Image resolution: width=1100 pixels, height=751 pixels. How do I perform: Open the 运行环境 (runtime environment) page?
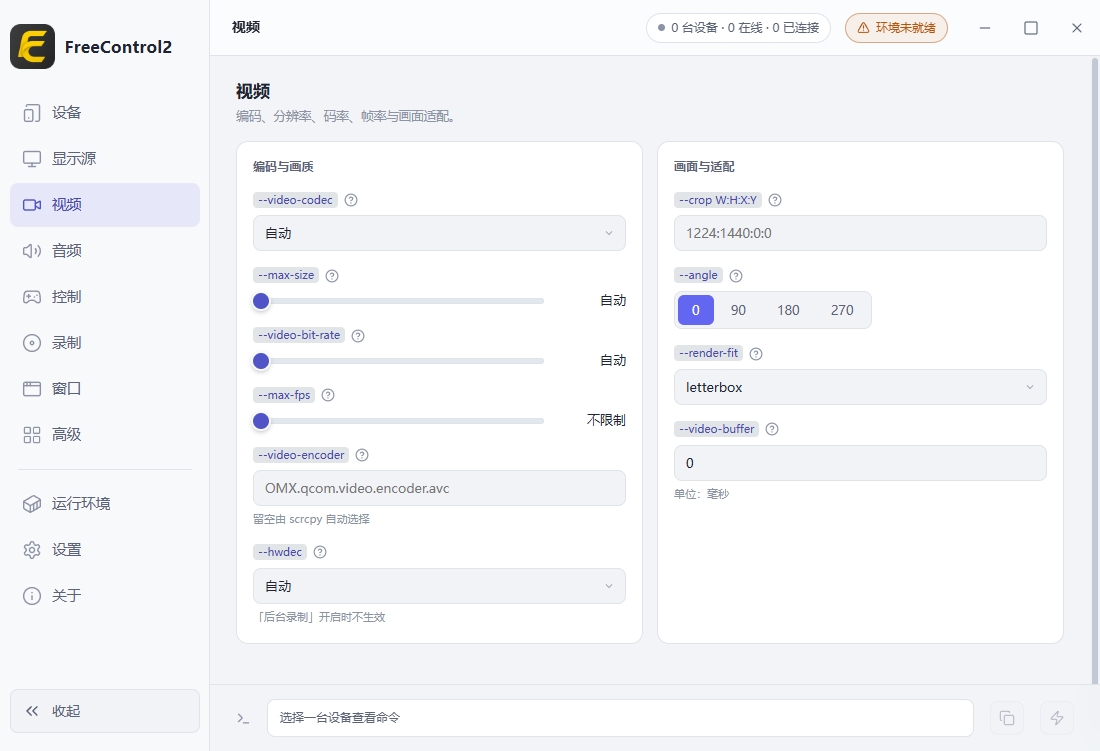(105, 503)
